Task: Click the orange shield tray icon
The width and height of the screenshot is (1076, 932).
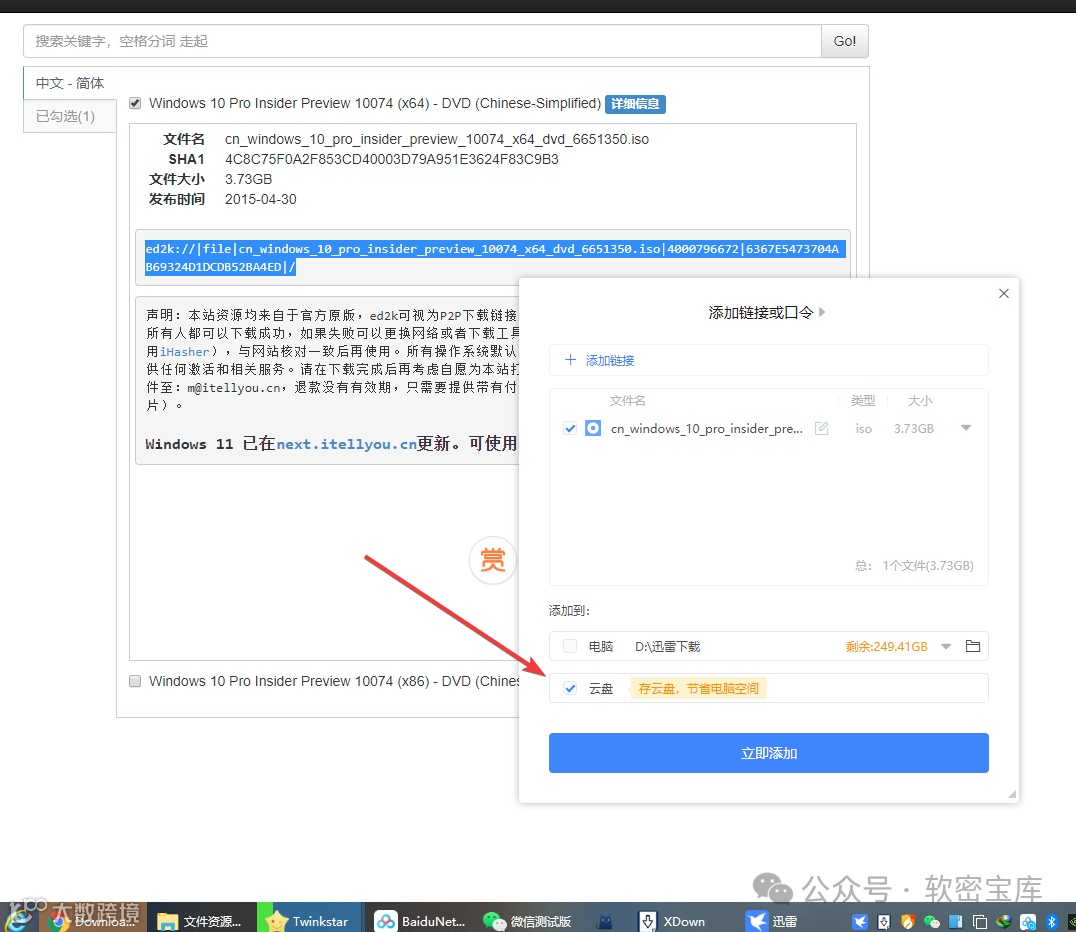Action: (908, 922)
